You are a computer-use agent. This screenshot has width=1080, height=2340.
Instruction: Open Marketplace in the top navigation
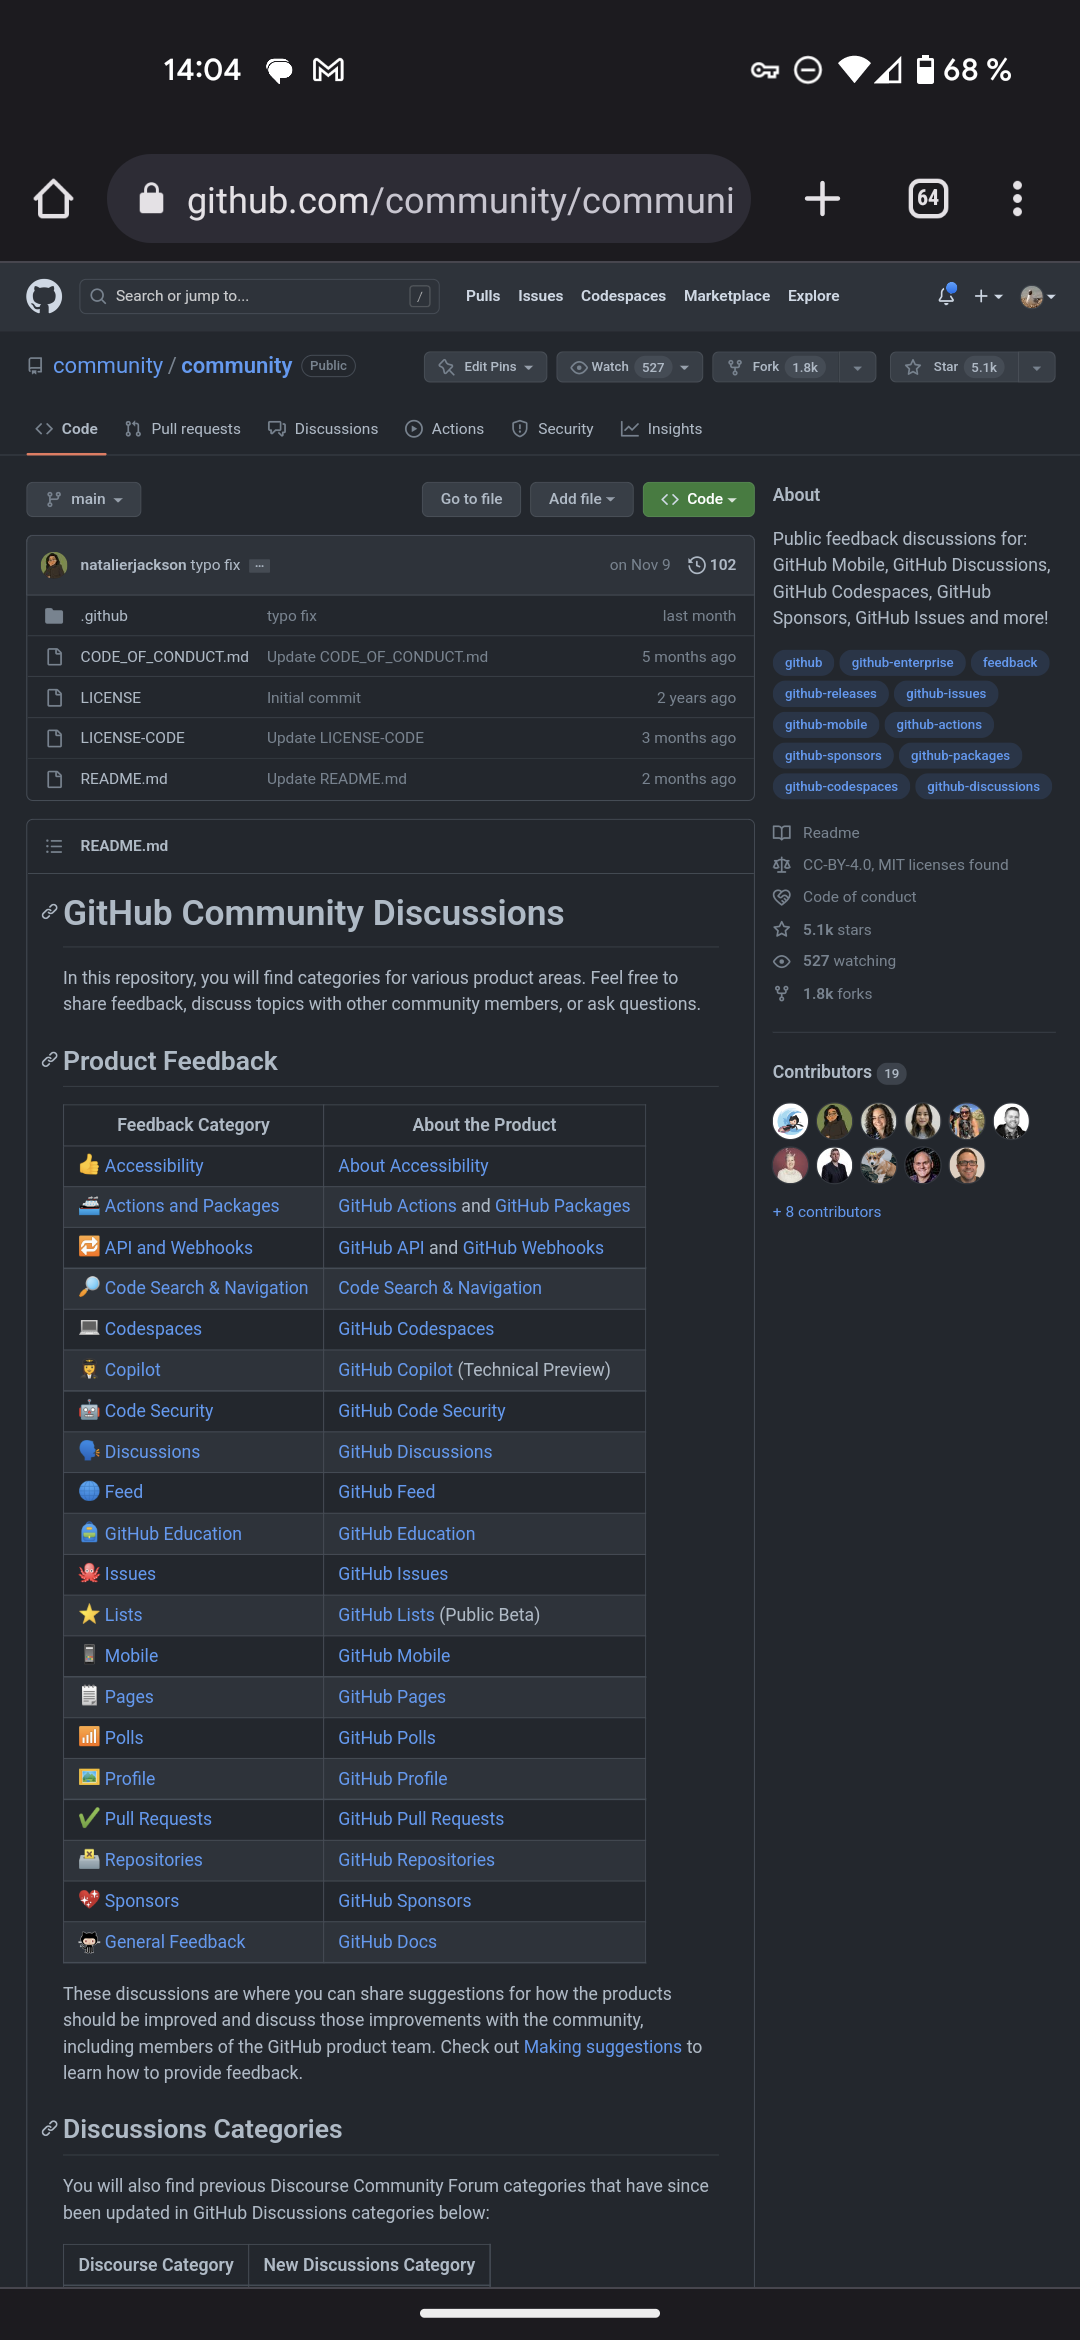[x=727, y=296]
